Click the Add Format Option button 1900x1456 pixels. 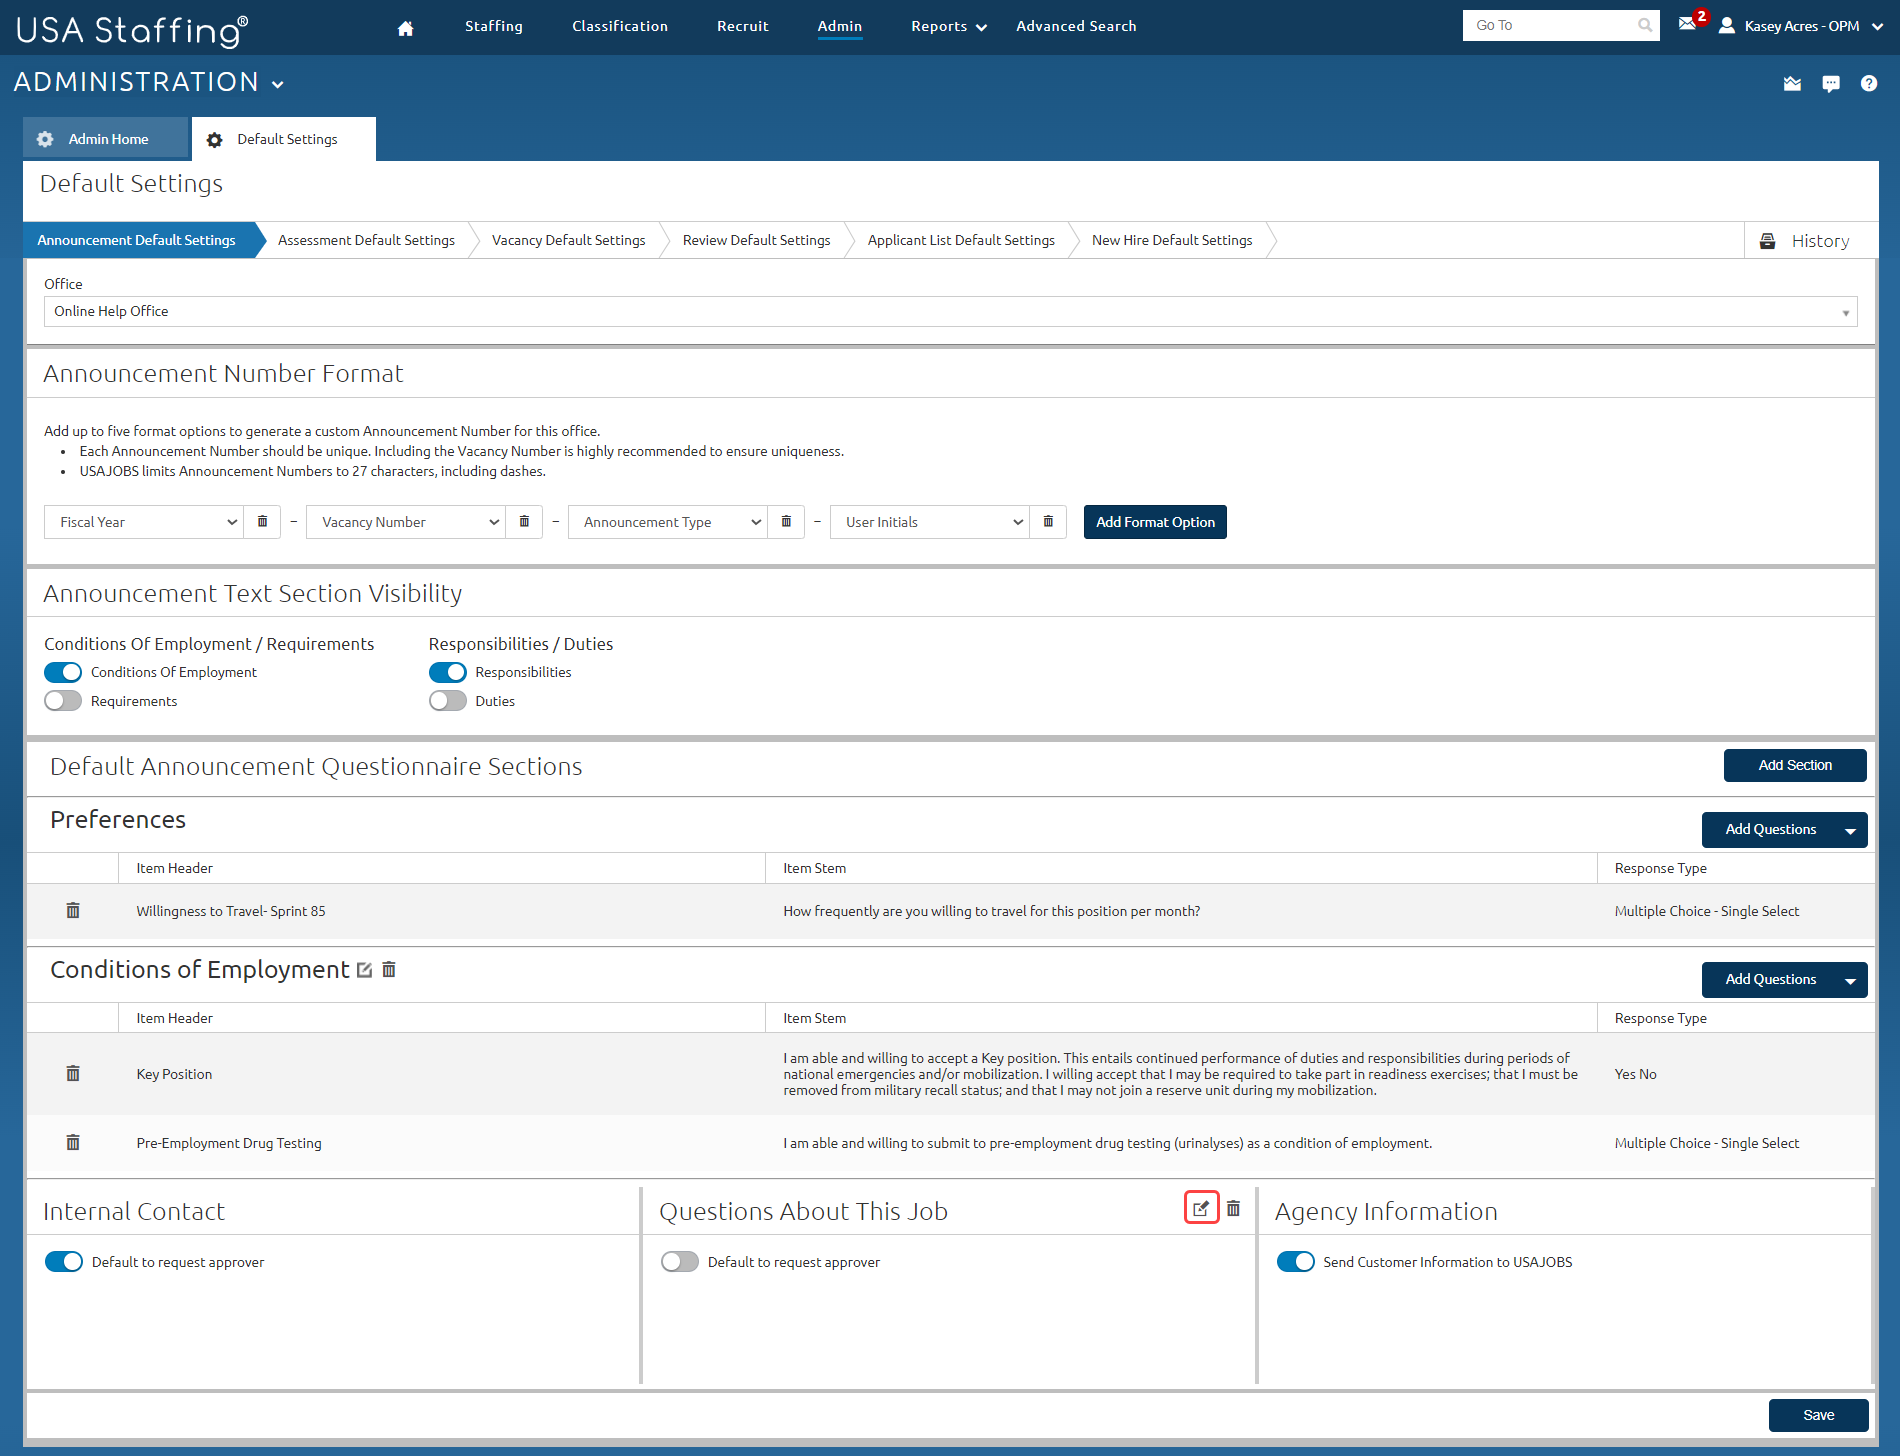pyautogui.click(x=1155, y=522)
